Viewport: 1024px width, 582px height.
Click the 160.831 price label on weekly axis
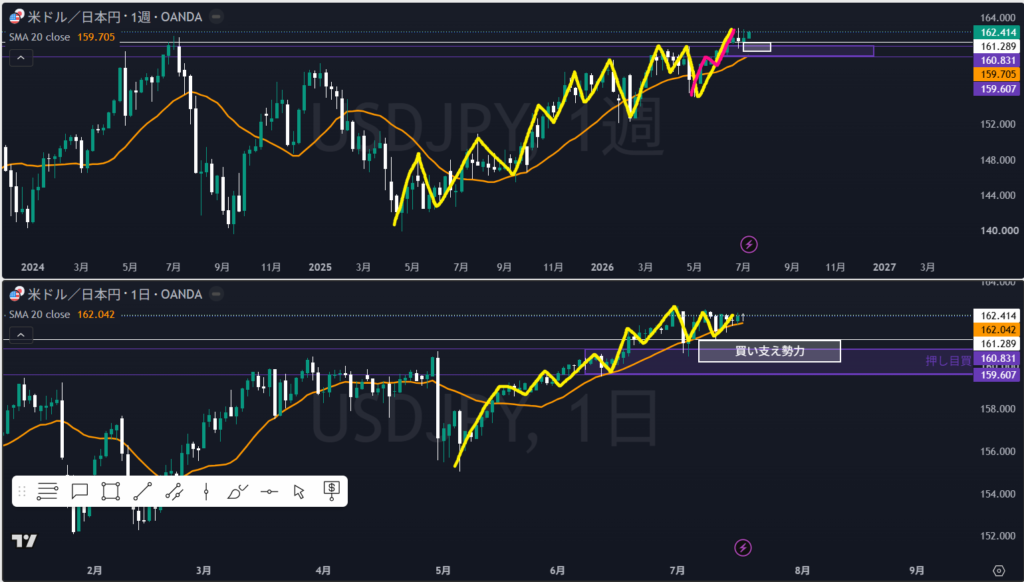click(997, 60)
